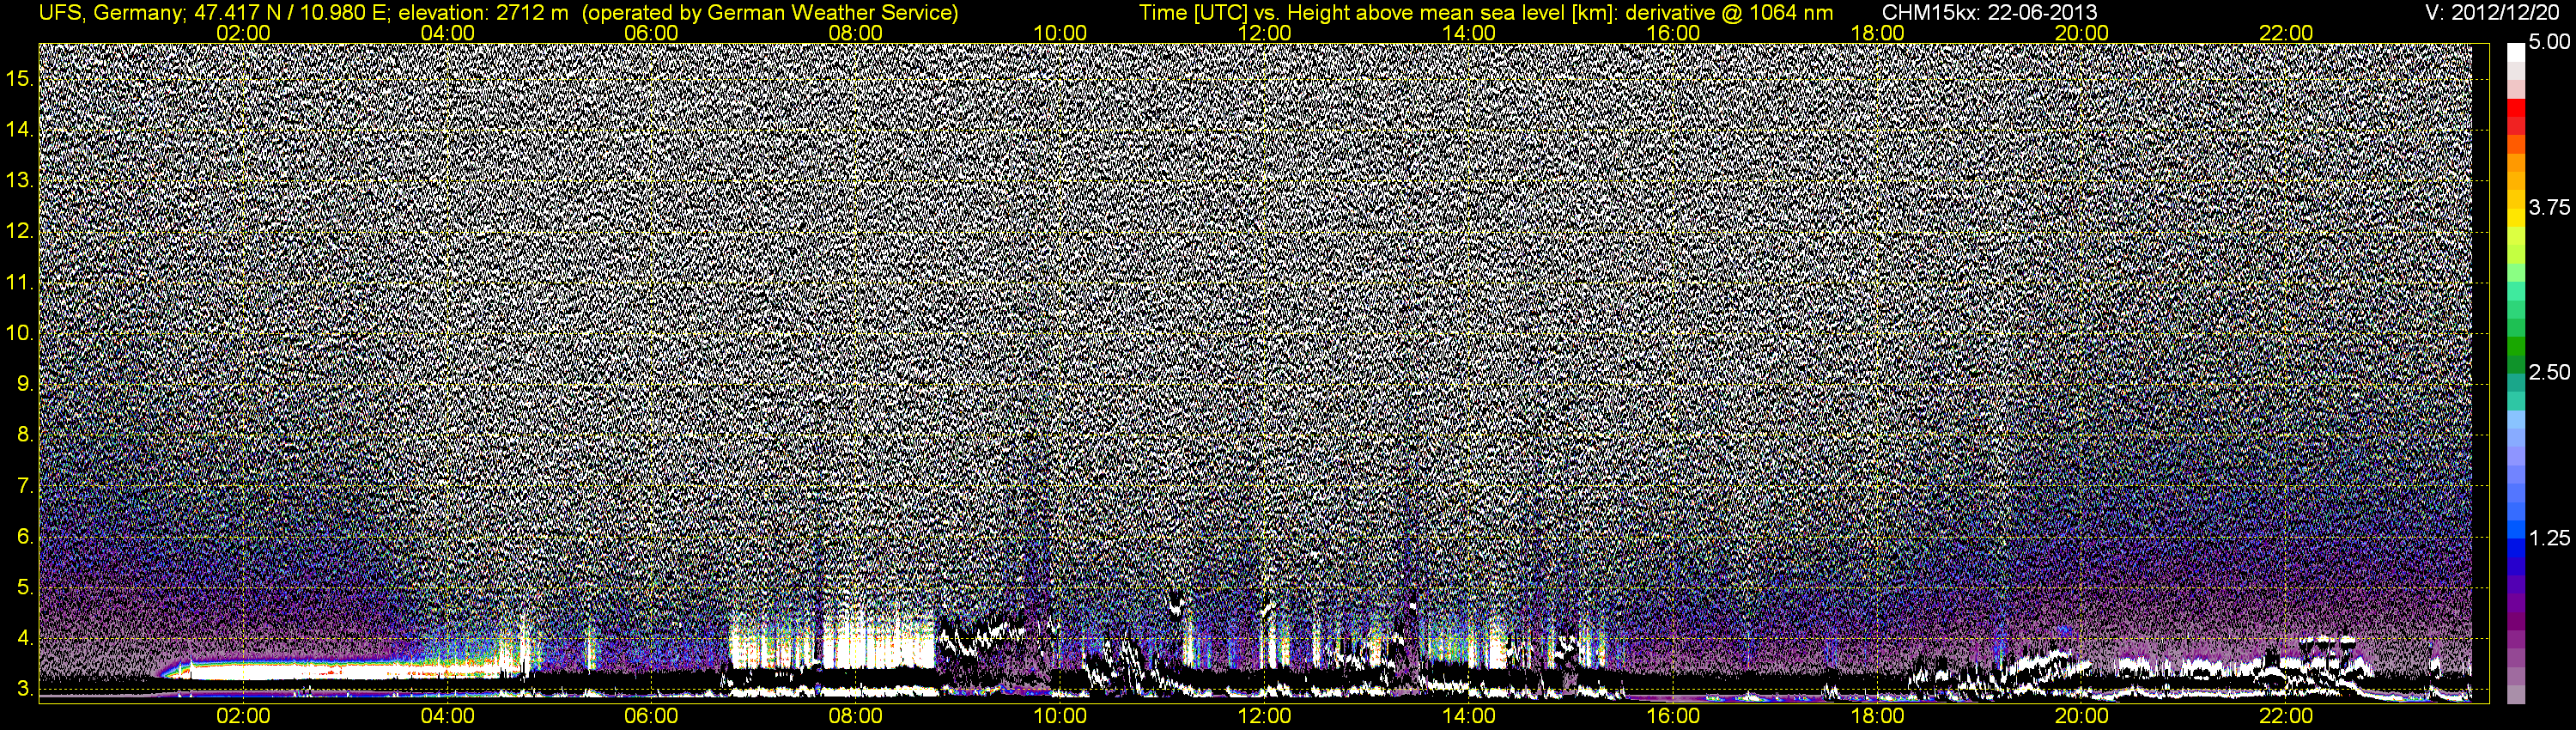Click '20:00' on the bottom time axis
2576x730 pixels.
click(2082, 716)
